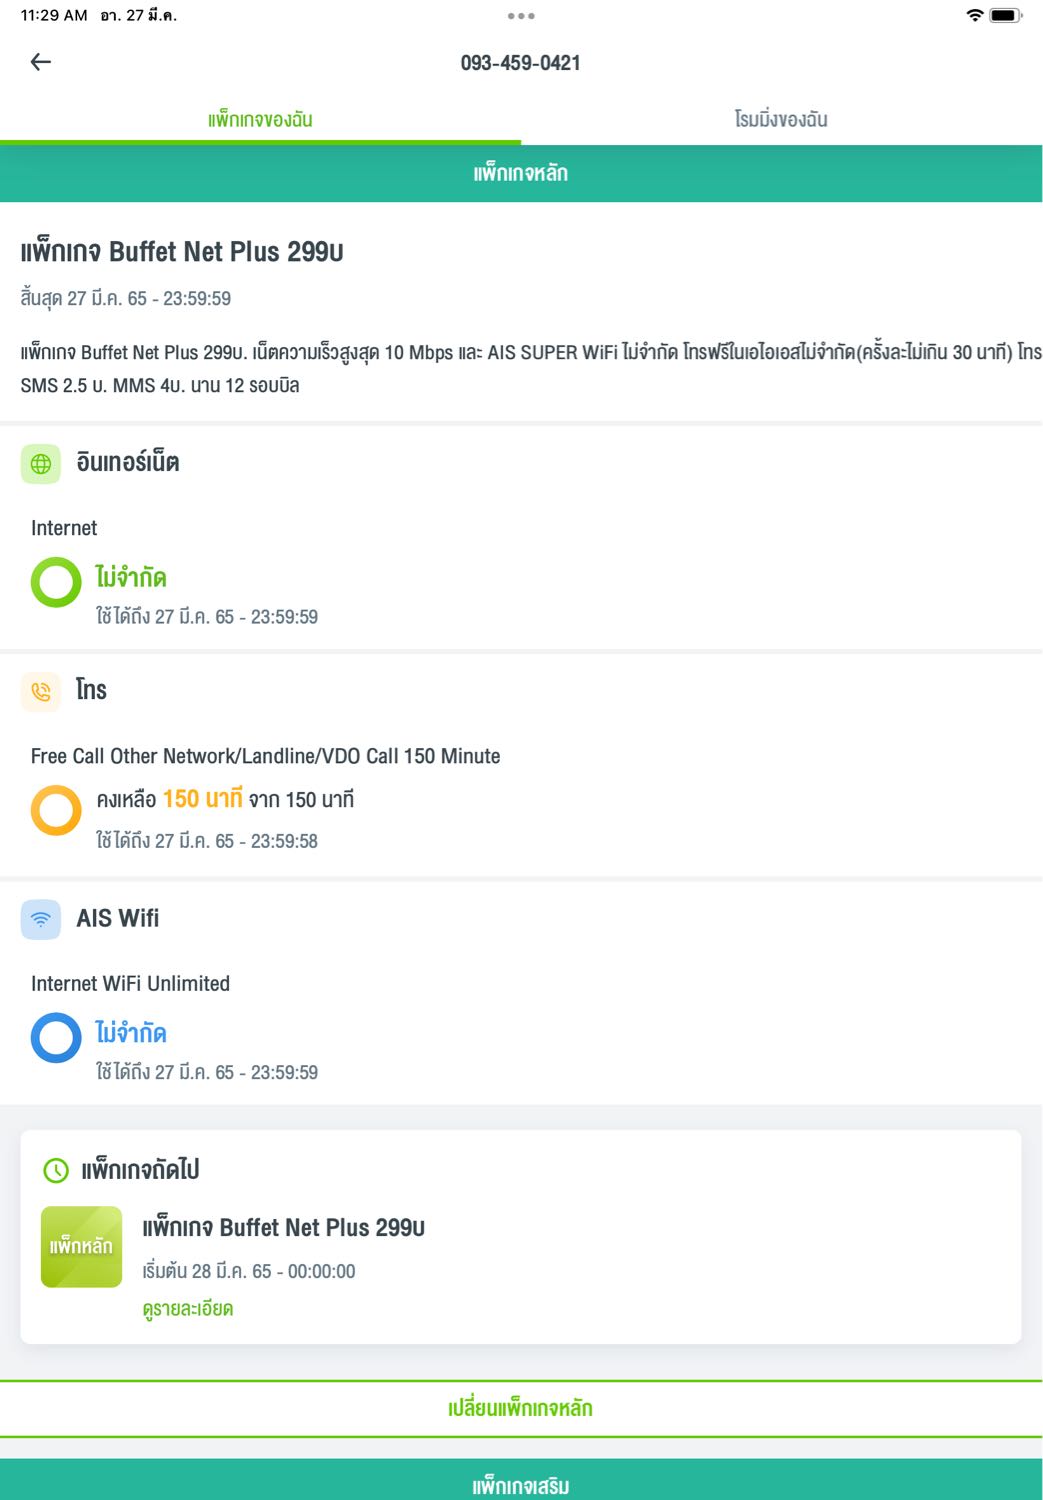
Task: Tap the แพ็กเกจหลัก teal header bar
Action: pyautogui.click(x=521, y=174)
